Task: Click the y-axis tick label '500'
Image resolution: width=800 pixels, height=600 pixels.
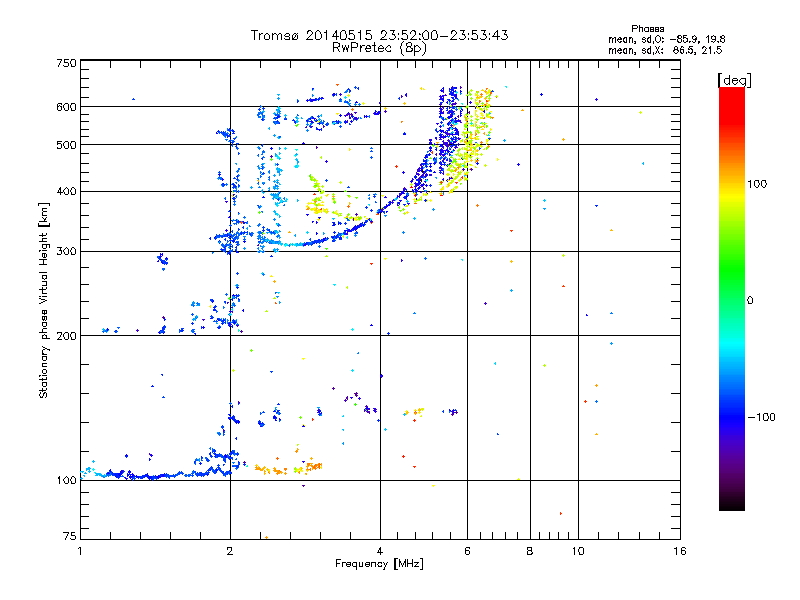Action: click(66, 145)
